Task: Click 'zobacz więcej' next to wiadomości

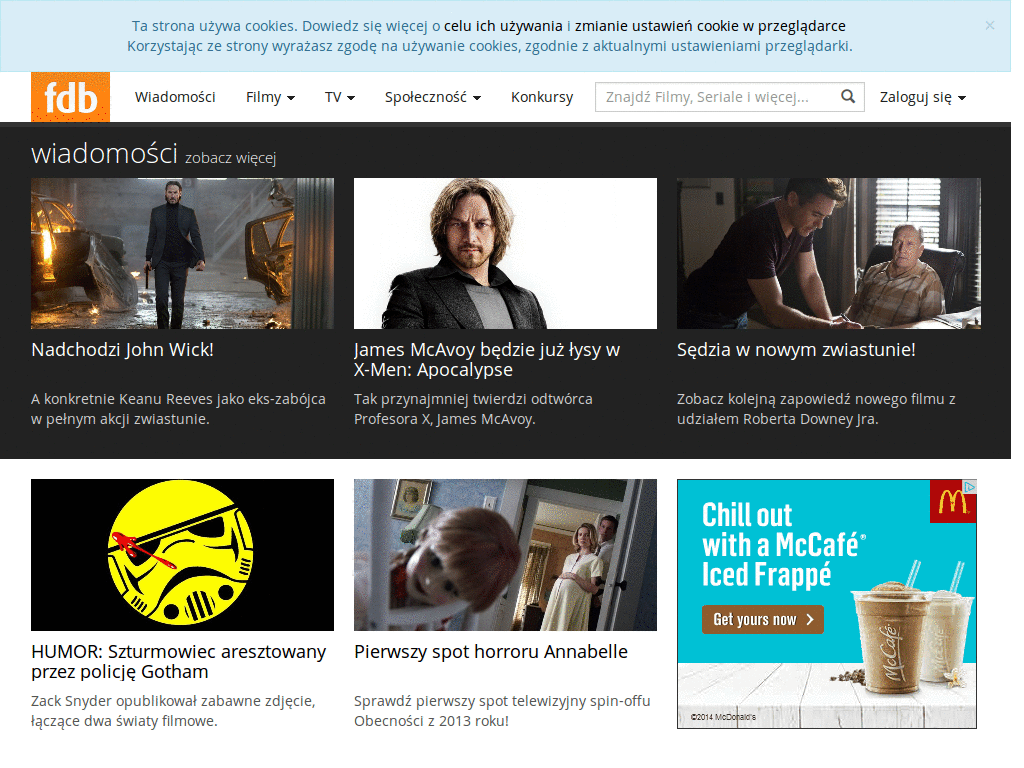Action: pos(231,158)
